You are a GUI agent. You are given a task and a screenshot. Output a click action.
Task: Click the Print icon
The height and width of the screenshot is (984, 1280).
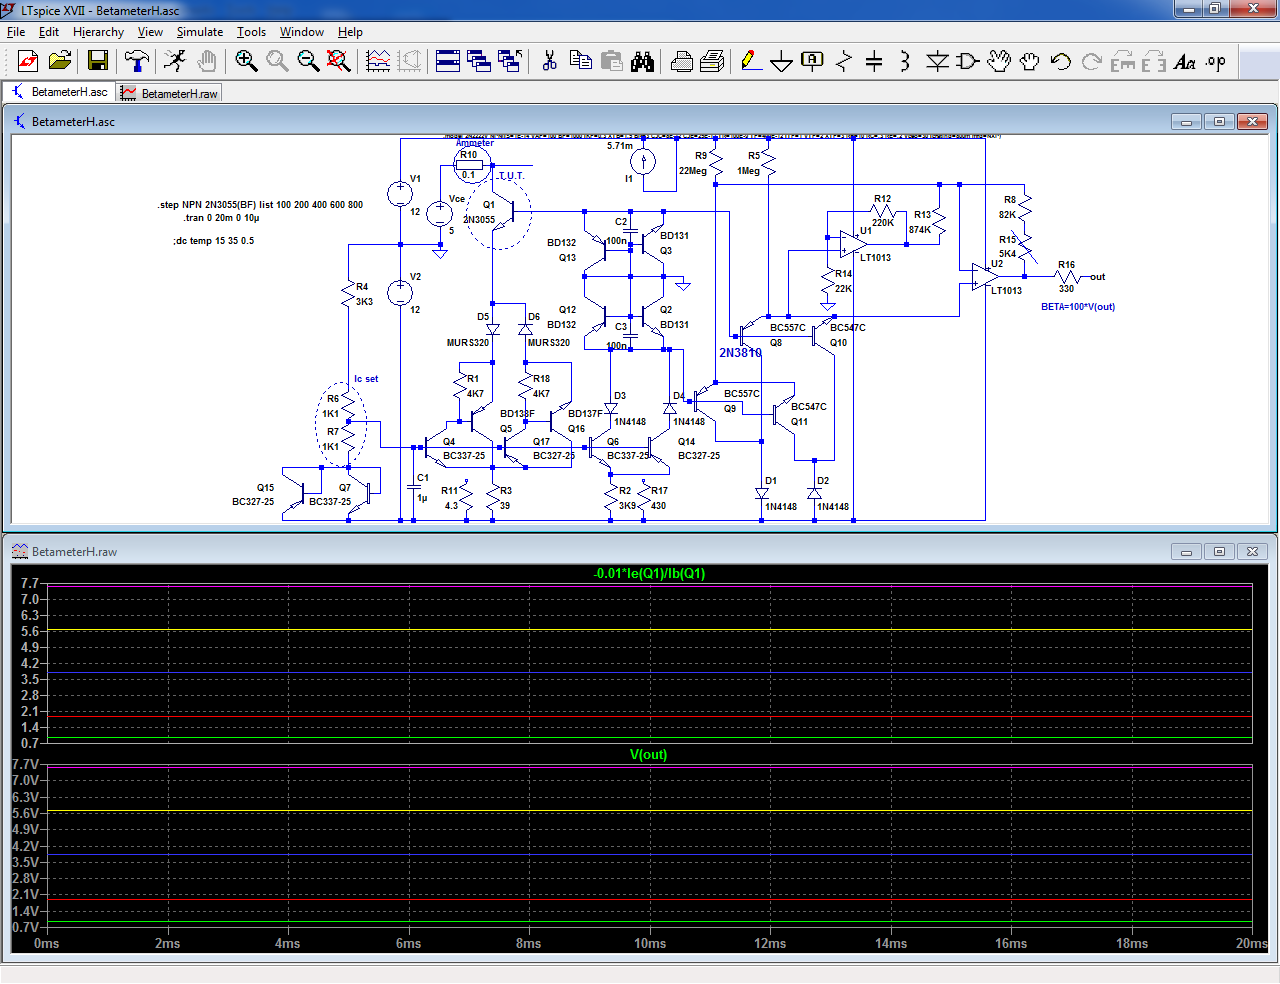712,62
